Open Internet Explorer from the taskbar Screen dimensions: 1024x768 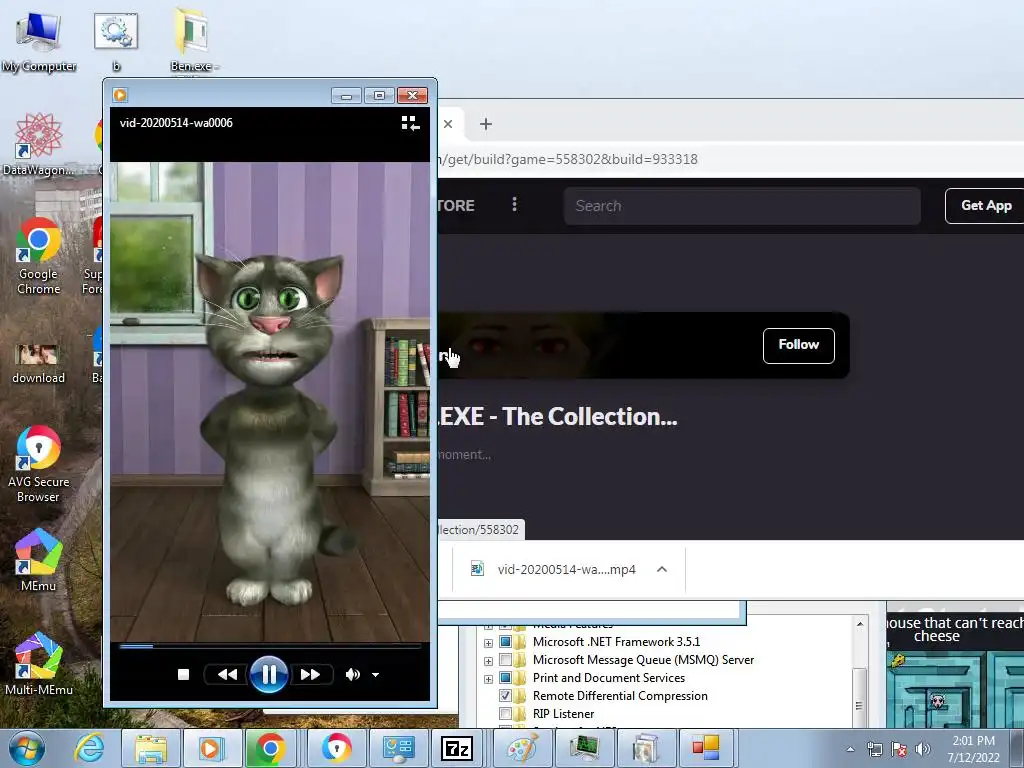[89, 748]
